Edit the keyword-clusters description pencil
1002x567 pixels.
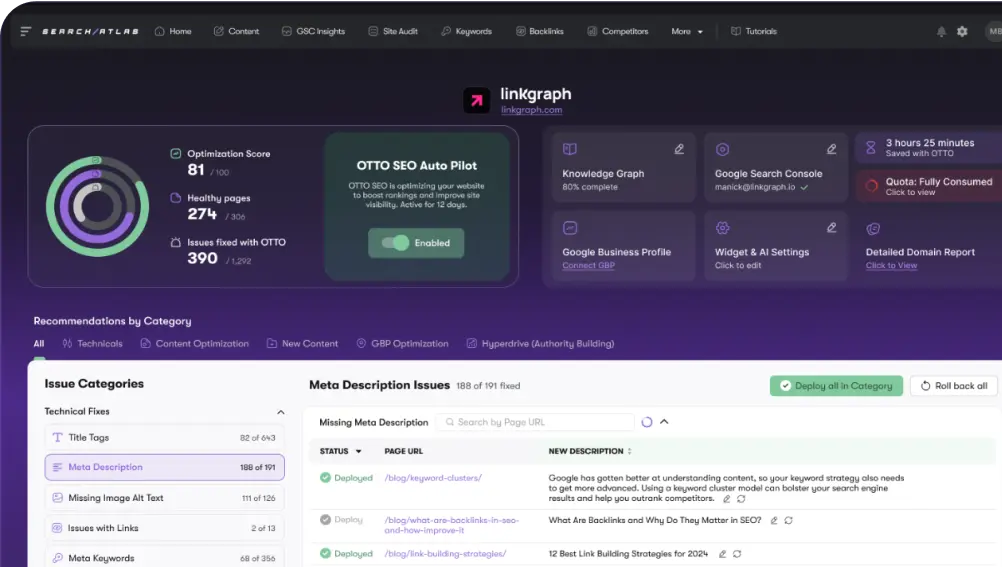pyautogui.click(x=727, y=499)
